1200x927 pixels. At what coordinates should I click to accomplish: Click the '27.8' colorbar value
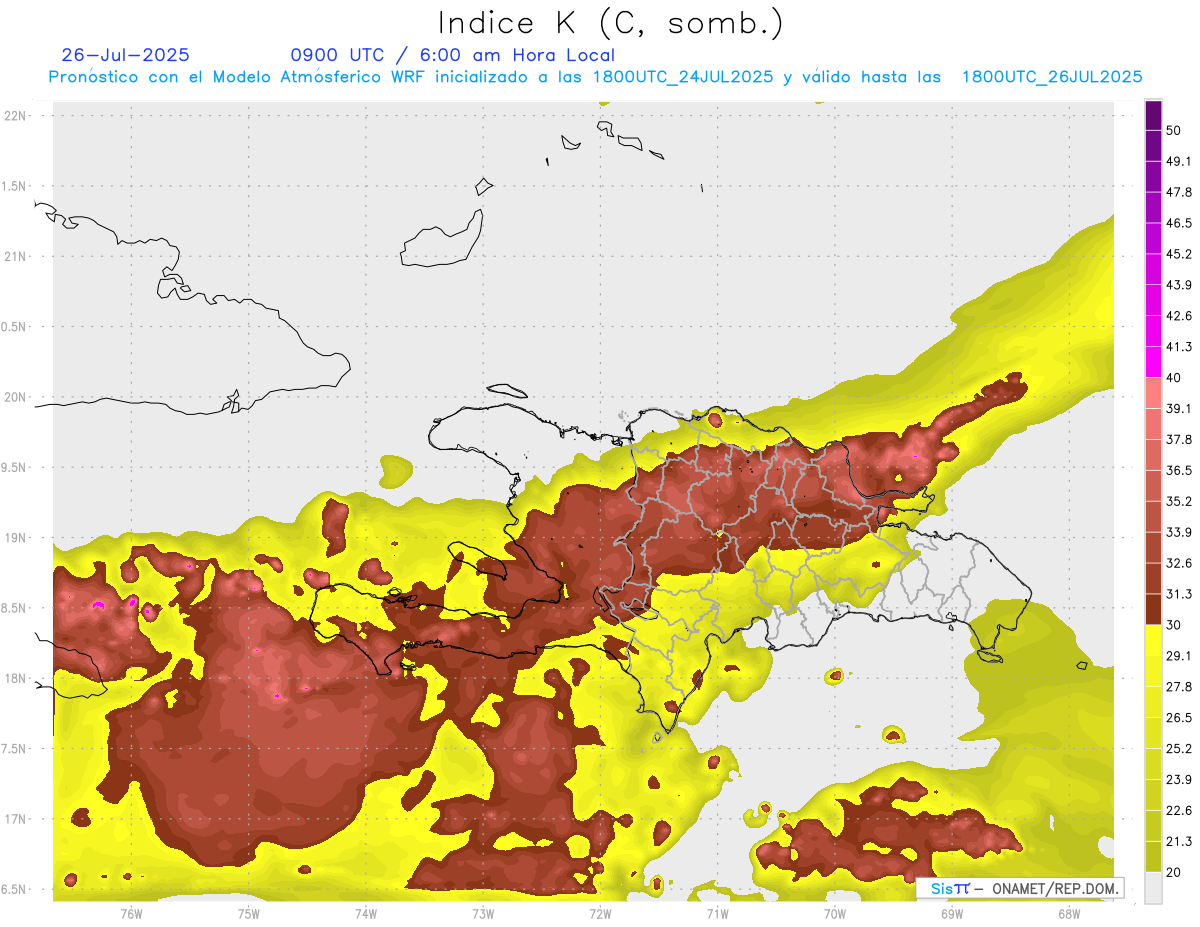[1179, 687]
